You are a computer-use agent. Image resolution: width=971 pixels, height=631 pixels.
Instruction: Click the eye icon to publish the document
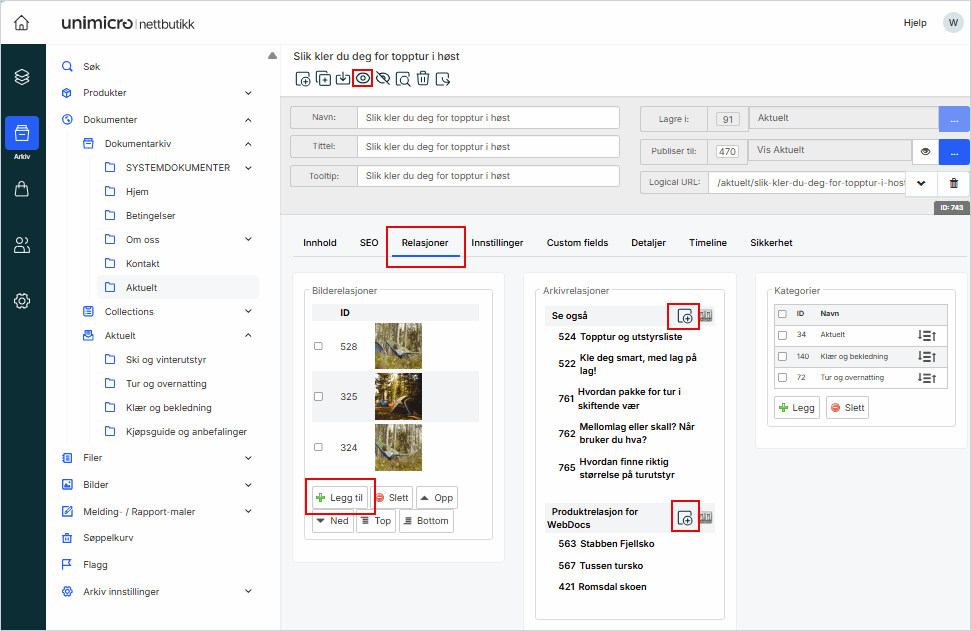click(363, 78)
